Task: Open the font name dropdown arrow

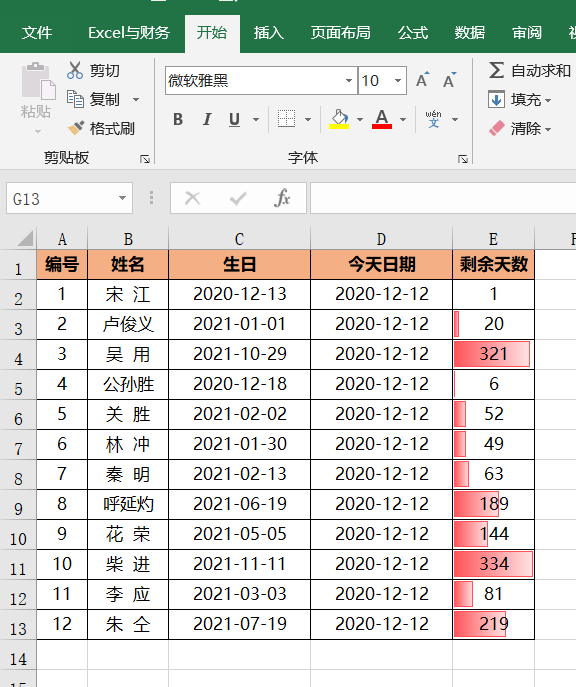Action: [x=349, y=81]
